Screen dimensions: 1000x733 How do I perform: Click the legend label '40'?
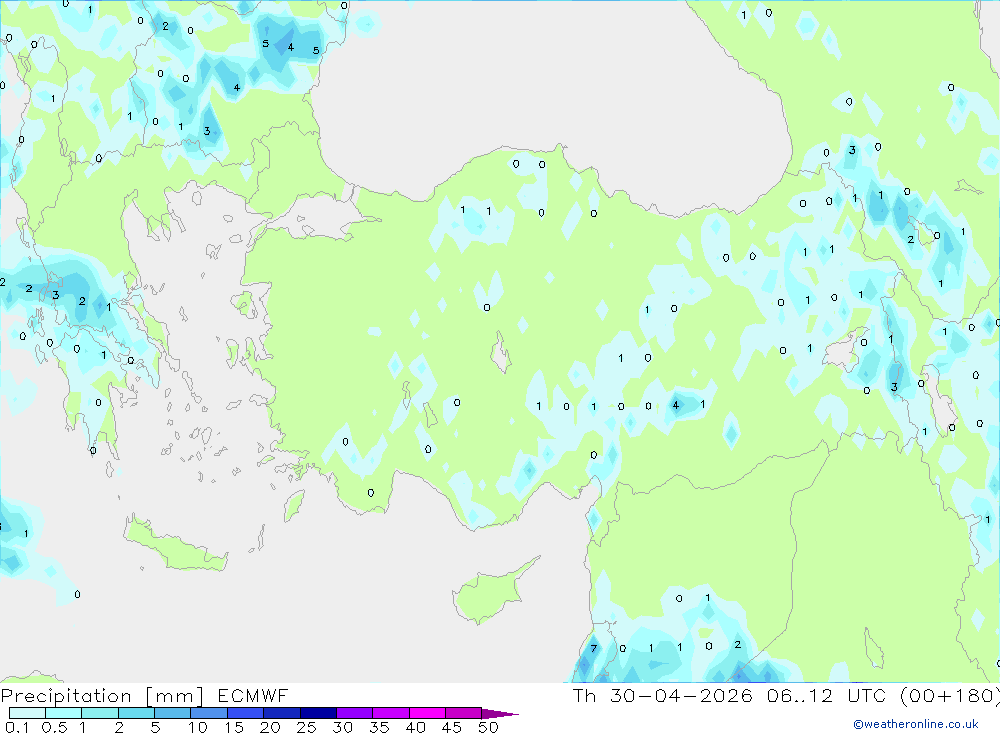pyautogui.click(x=416, y=727)
